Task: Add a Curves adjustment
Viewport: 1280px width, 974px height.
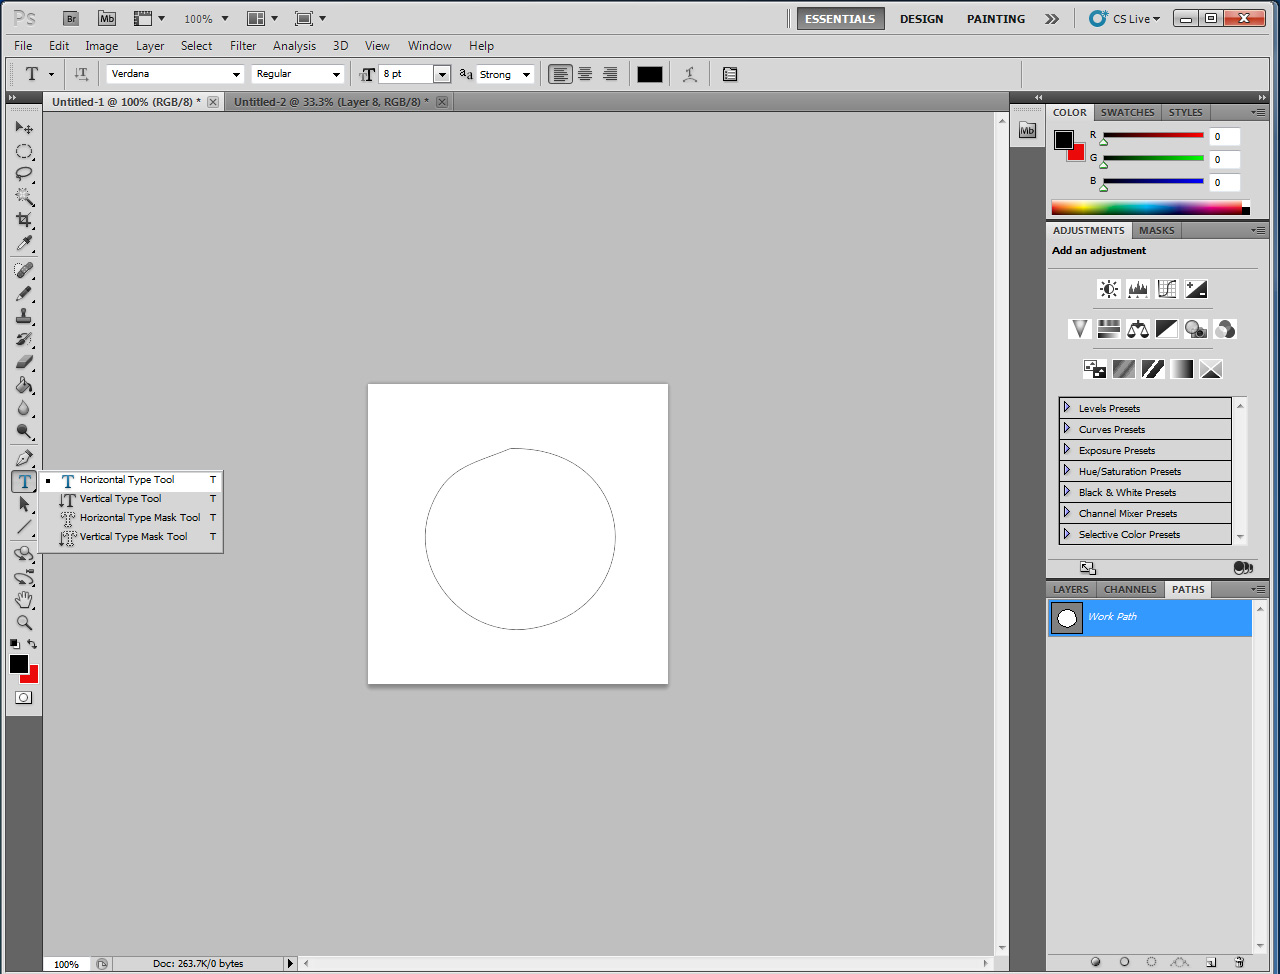Action: [1167, 289]
